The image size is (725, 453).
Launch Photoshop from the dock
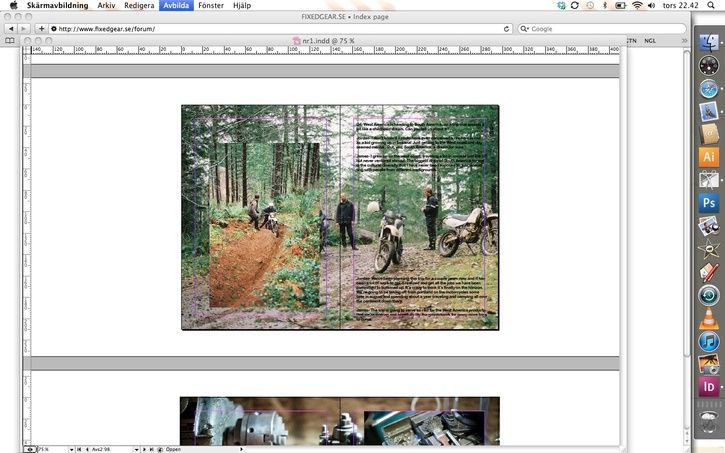click(x=709, y=203)
